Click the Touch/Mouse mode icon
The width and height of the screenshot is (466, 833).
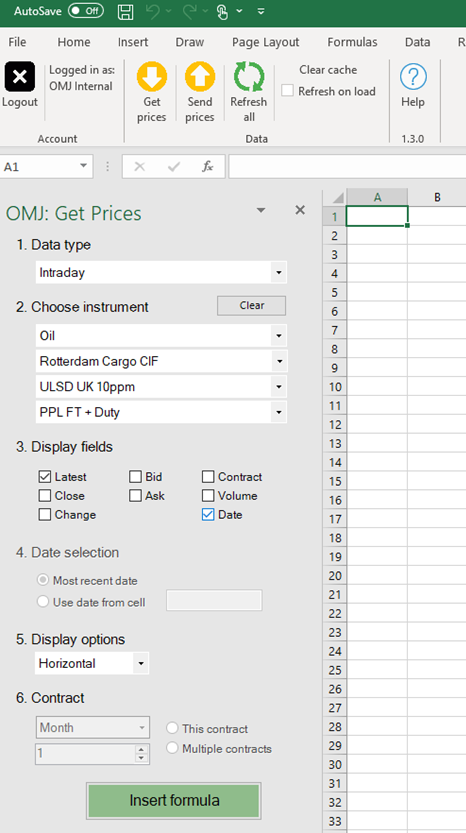223,11
